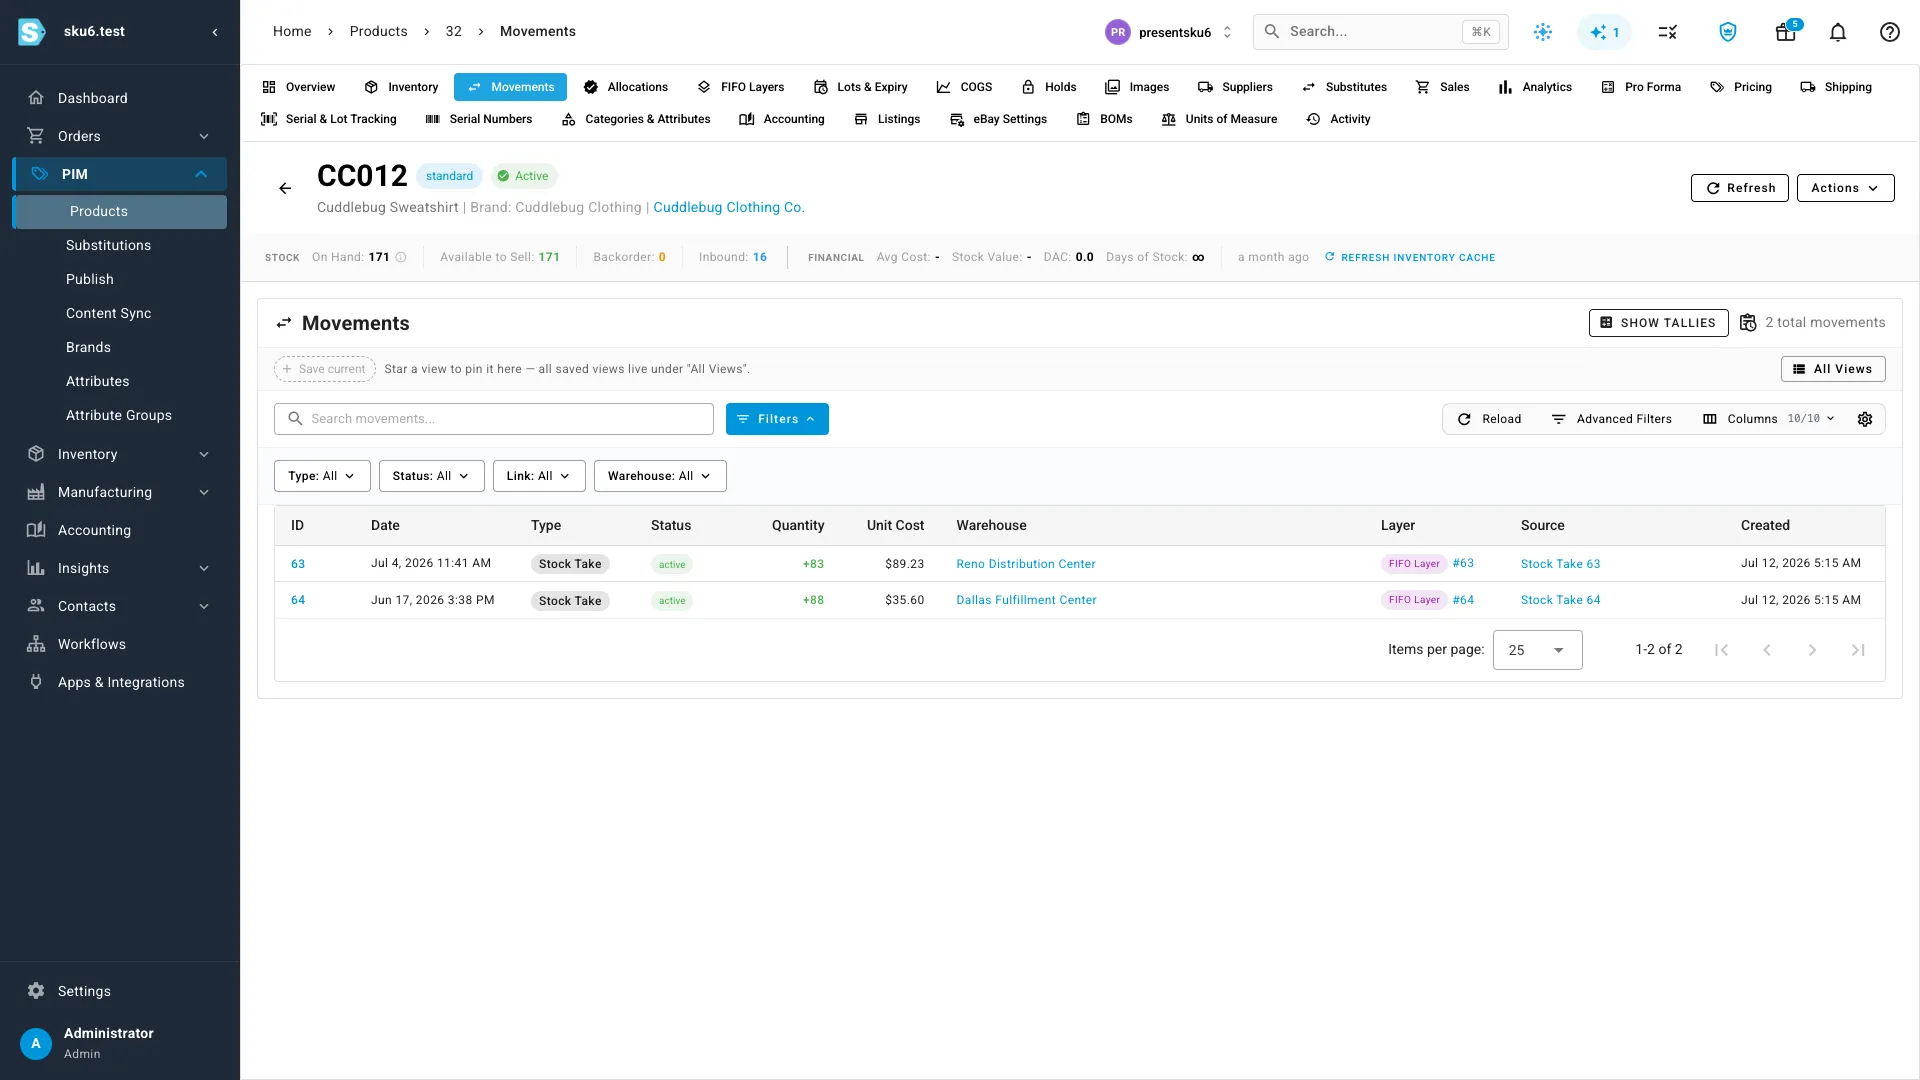Click the Refresh button
1920x1080 pixels.
click(1739, 188)
